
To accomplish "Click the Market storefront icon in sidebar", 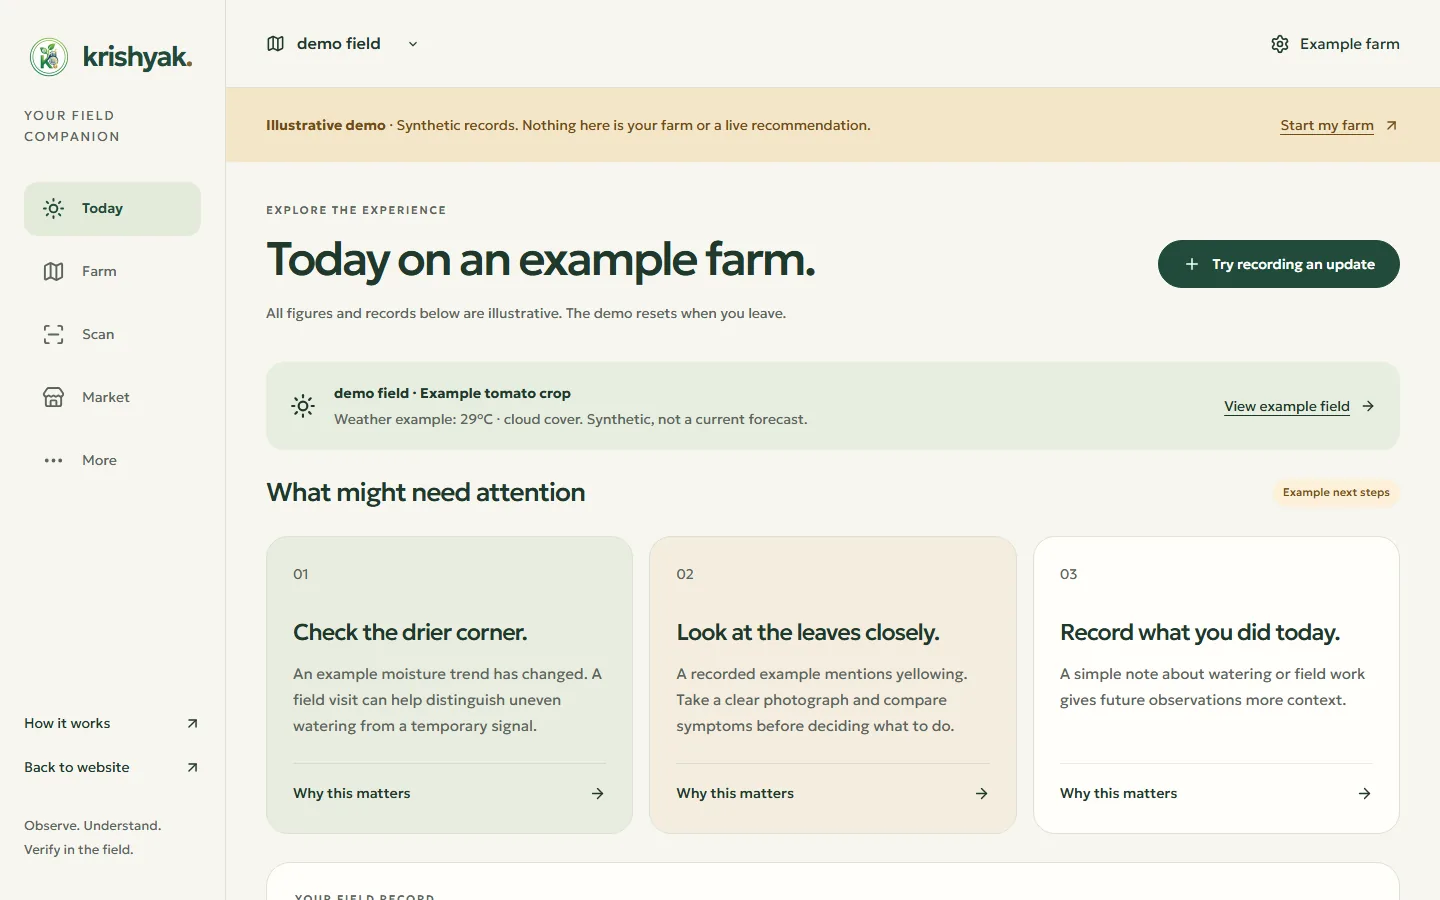I will [x=54, y=397].
